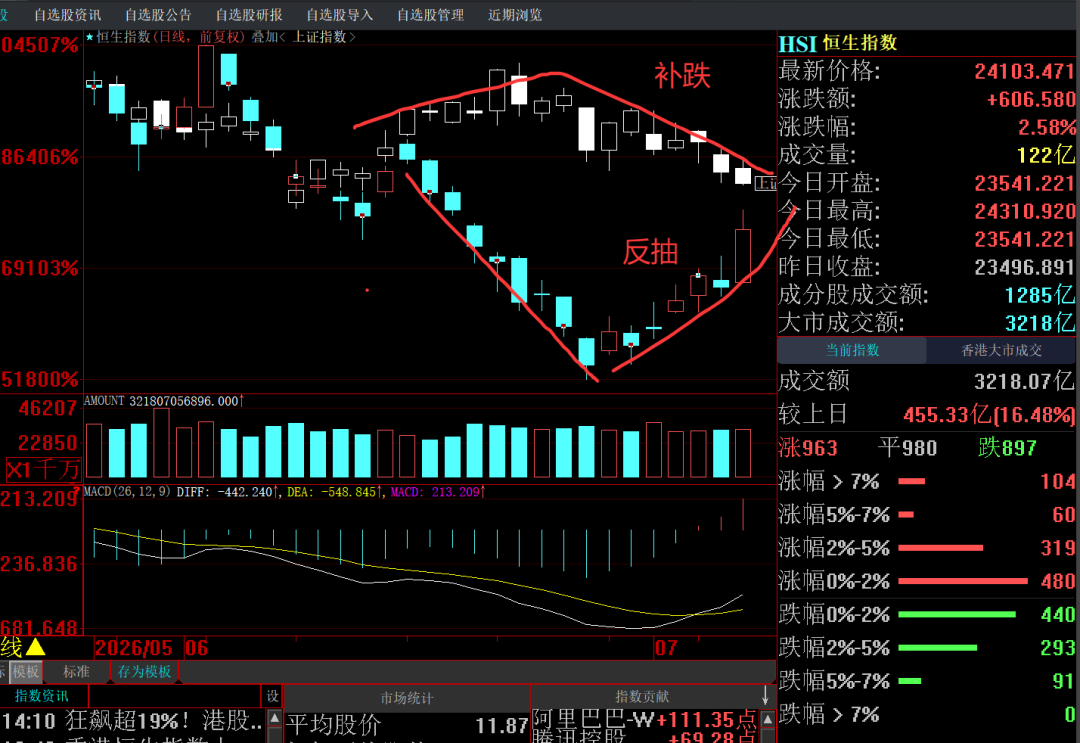Select the 标准 template option
Image resolution: width=1080 pixels, height=743 pixels.
76,671
